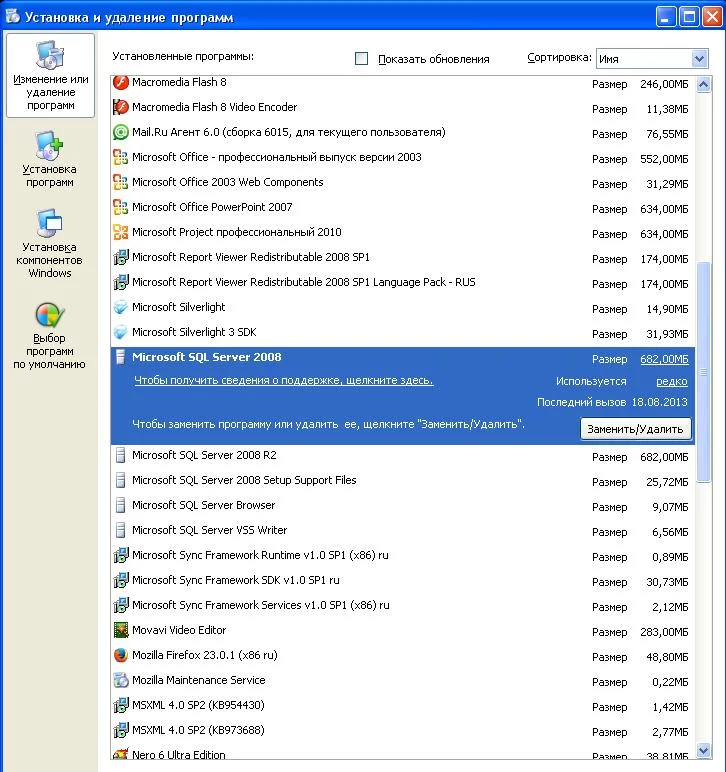Click the Mozilla Firefox 23.0.1 icon

[121, 656]
